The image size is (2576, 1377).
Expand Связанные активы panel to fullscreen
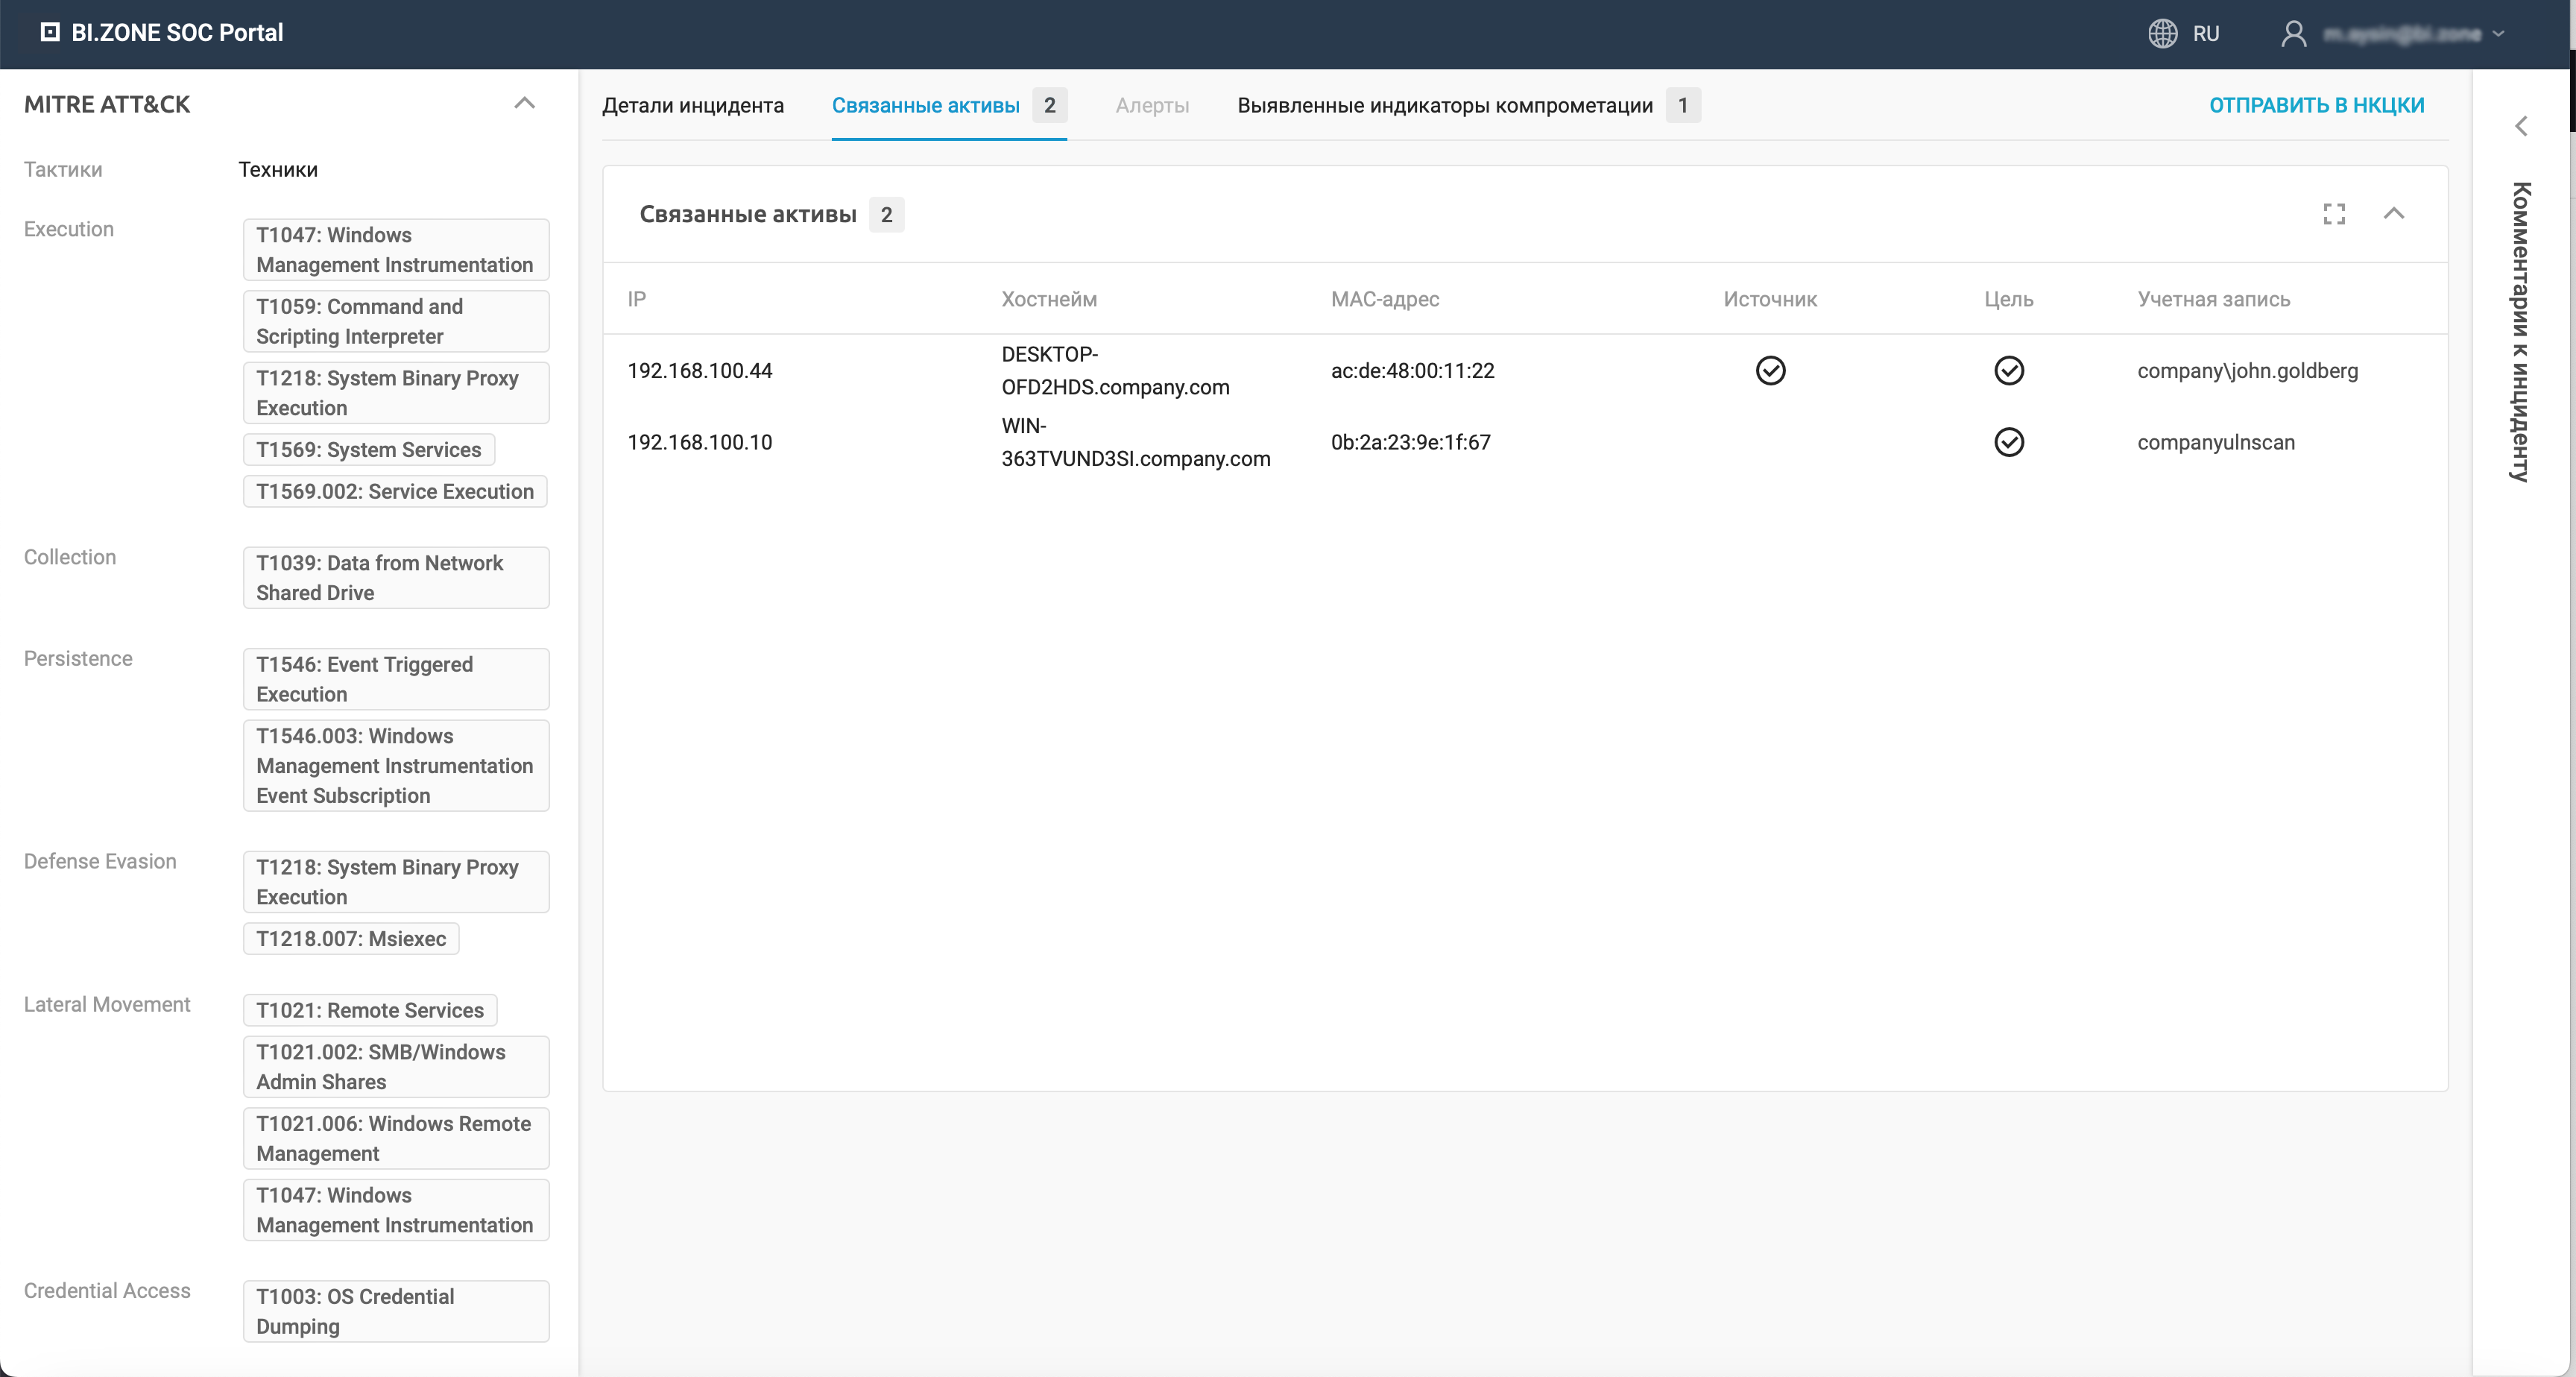(2334, 214)
